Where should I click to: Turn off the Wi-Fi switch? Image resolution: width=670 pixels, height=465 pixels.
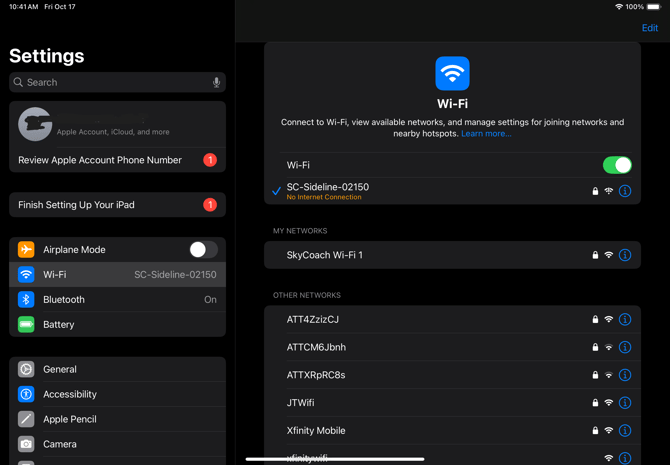tap(617, 165)
